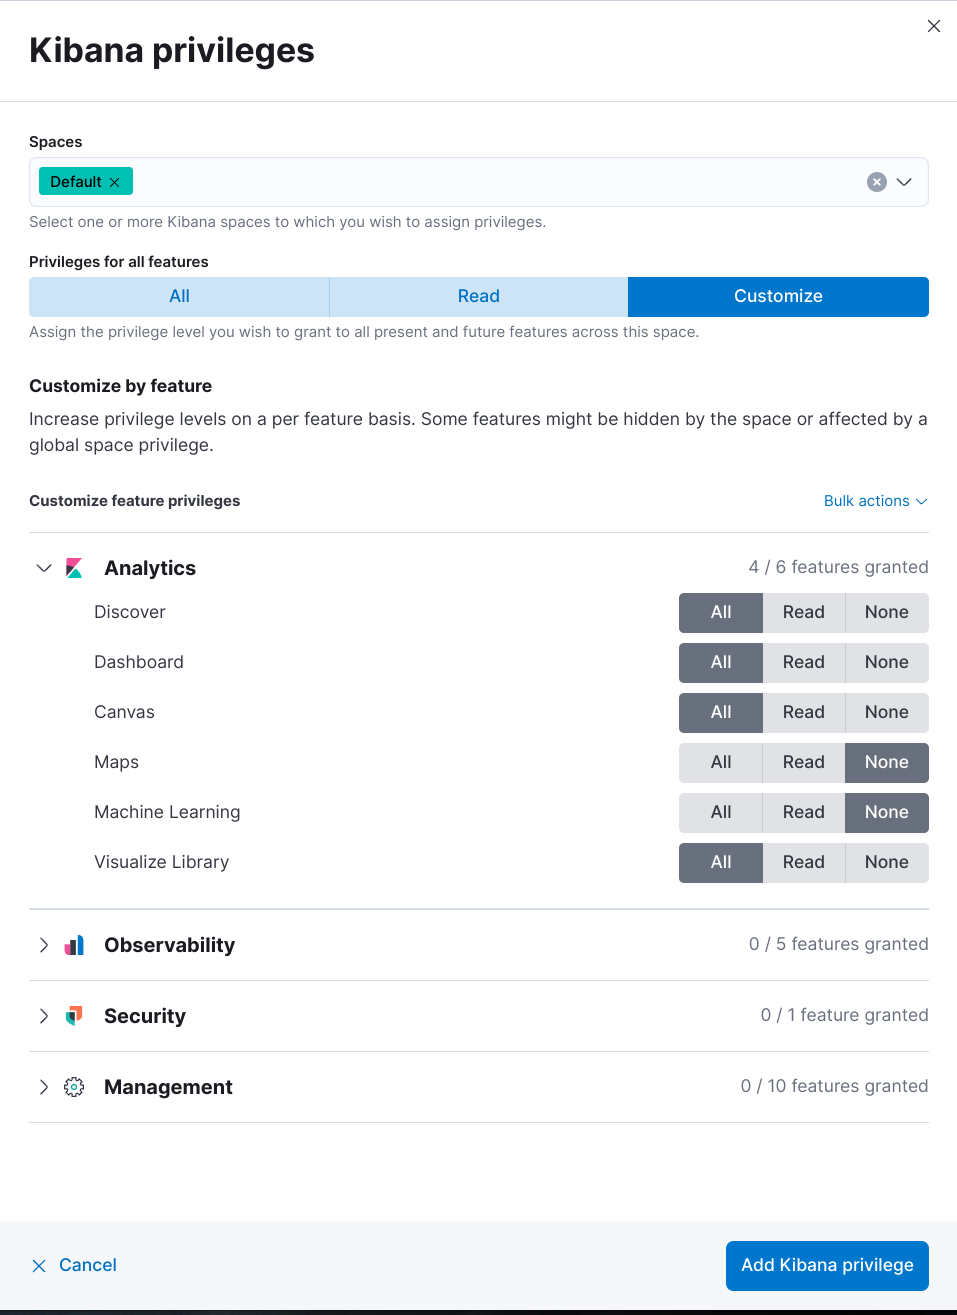This screenshot has width=957, height=1315.
Task: Expand the Observability feature group
Action: coord(44,944)
